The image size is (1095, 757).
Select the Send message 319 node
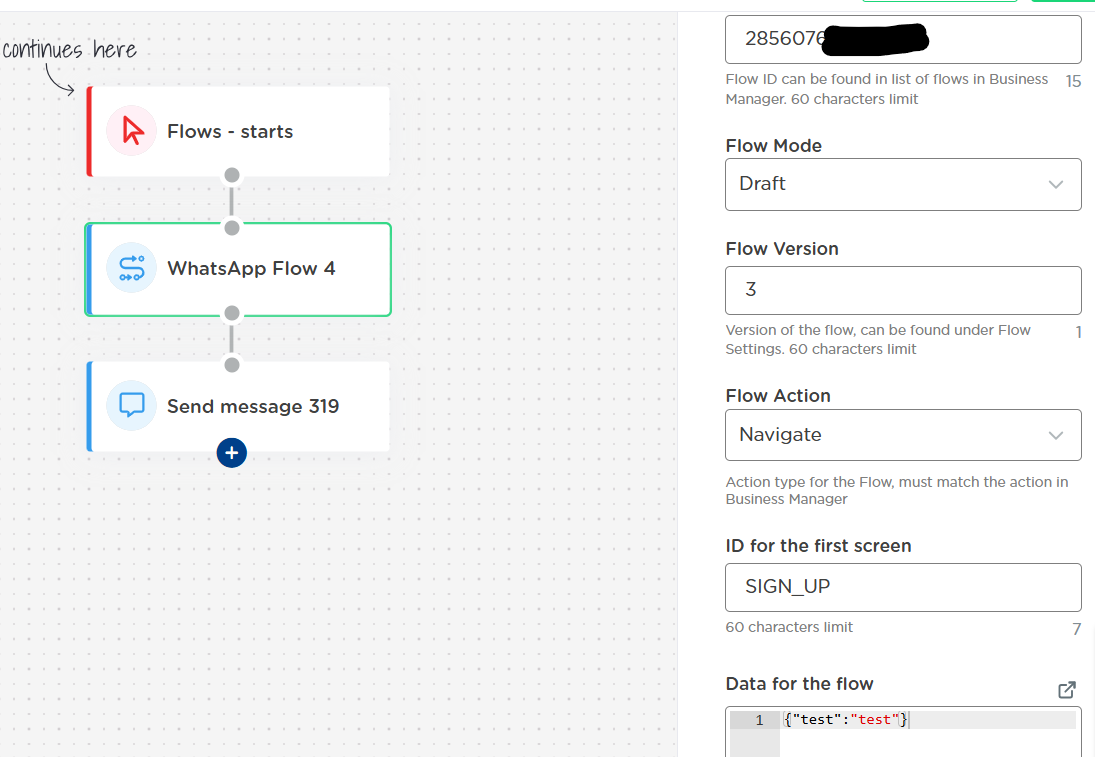tap(238, 406)
